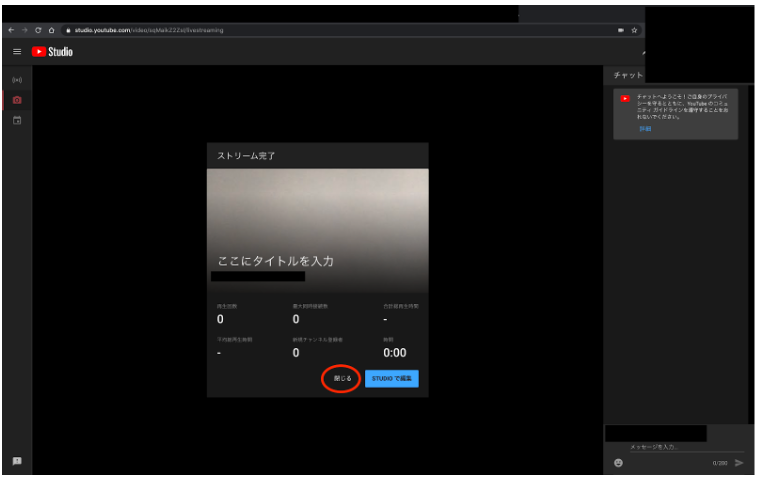Open the emoji picker in chat

619,463
